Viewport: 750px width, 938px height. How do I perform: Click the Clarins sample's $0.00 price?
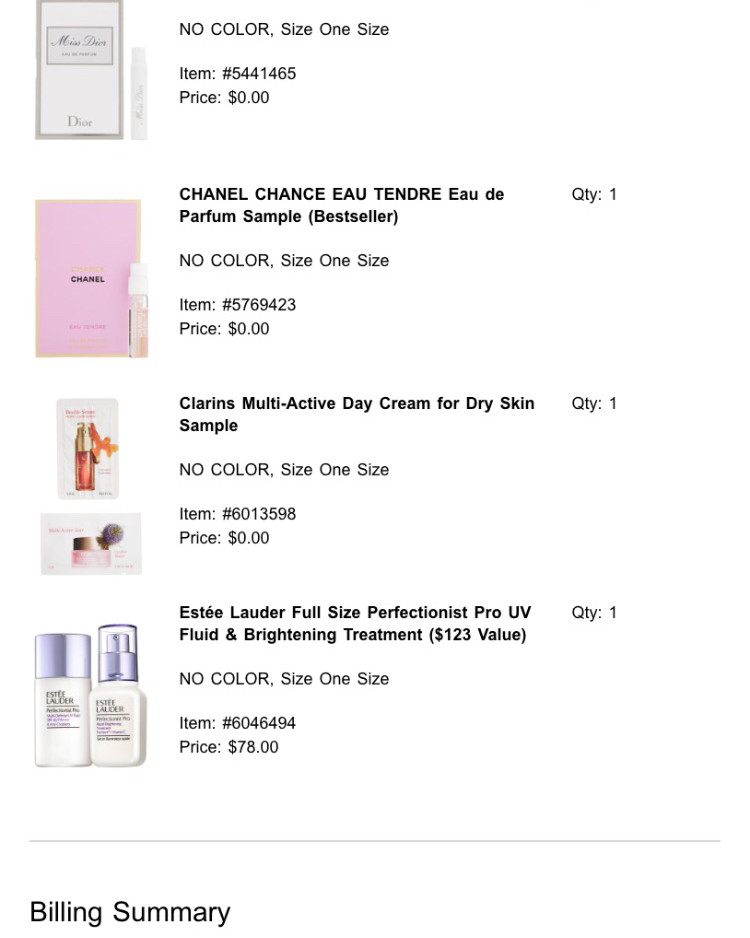pos(248,538)
